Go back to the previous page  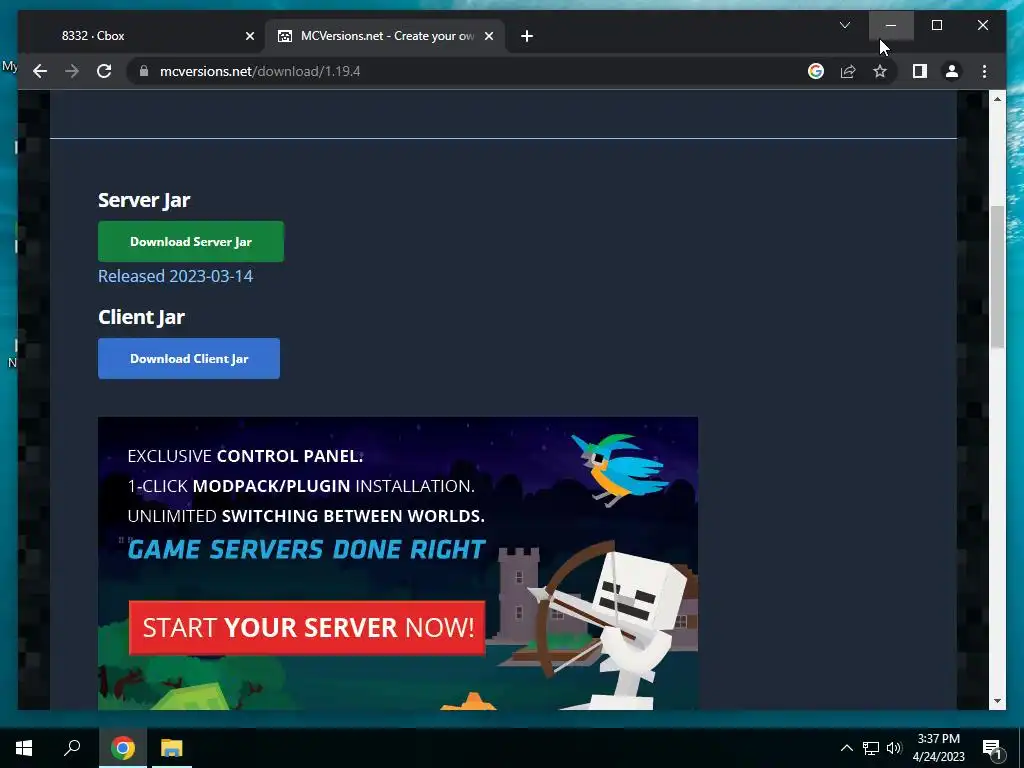tap(40, 71)
